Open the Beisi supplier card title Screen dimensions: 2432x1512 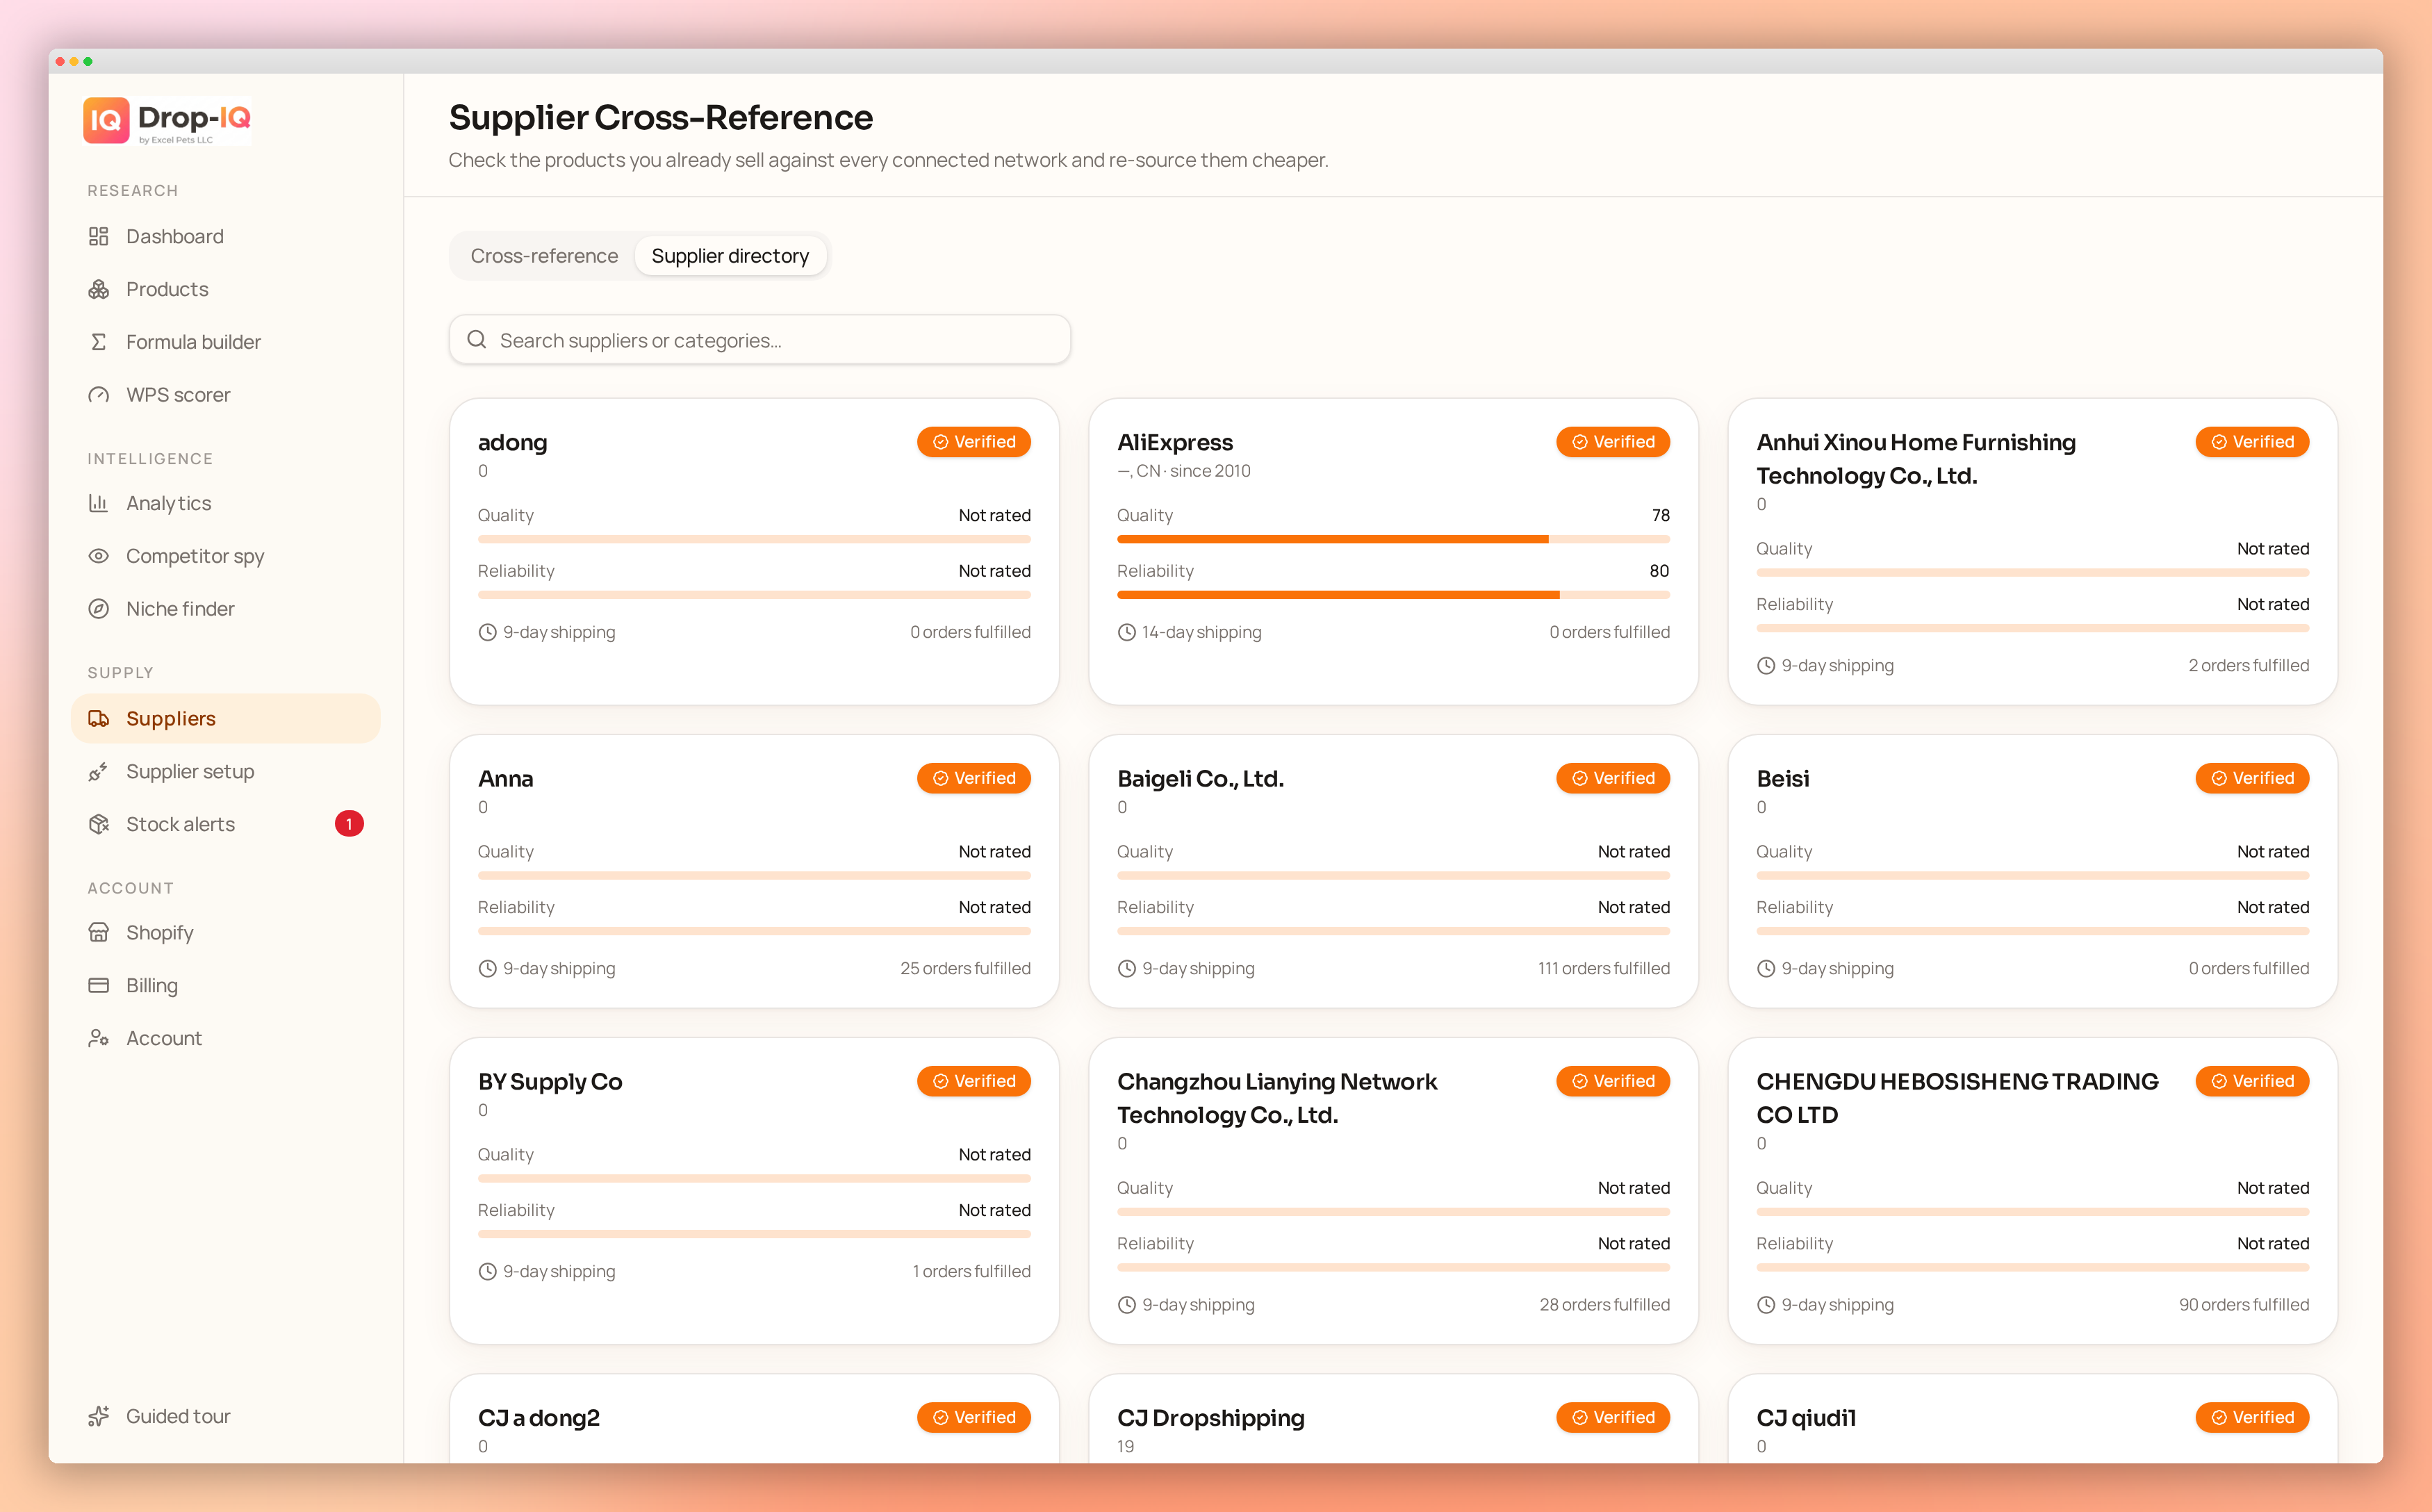(1783, 778)
